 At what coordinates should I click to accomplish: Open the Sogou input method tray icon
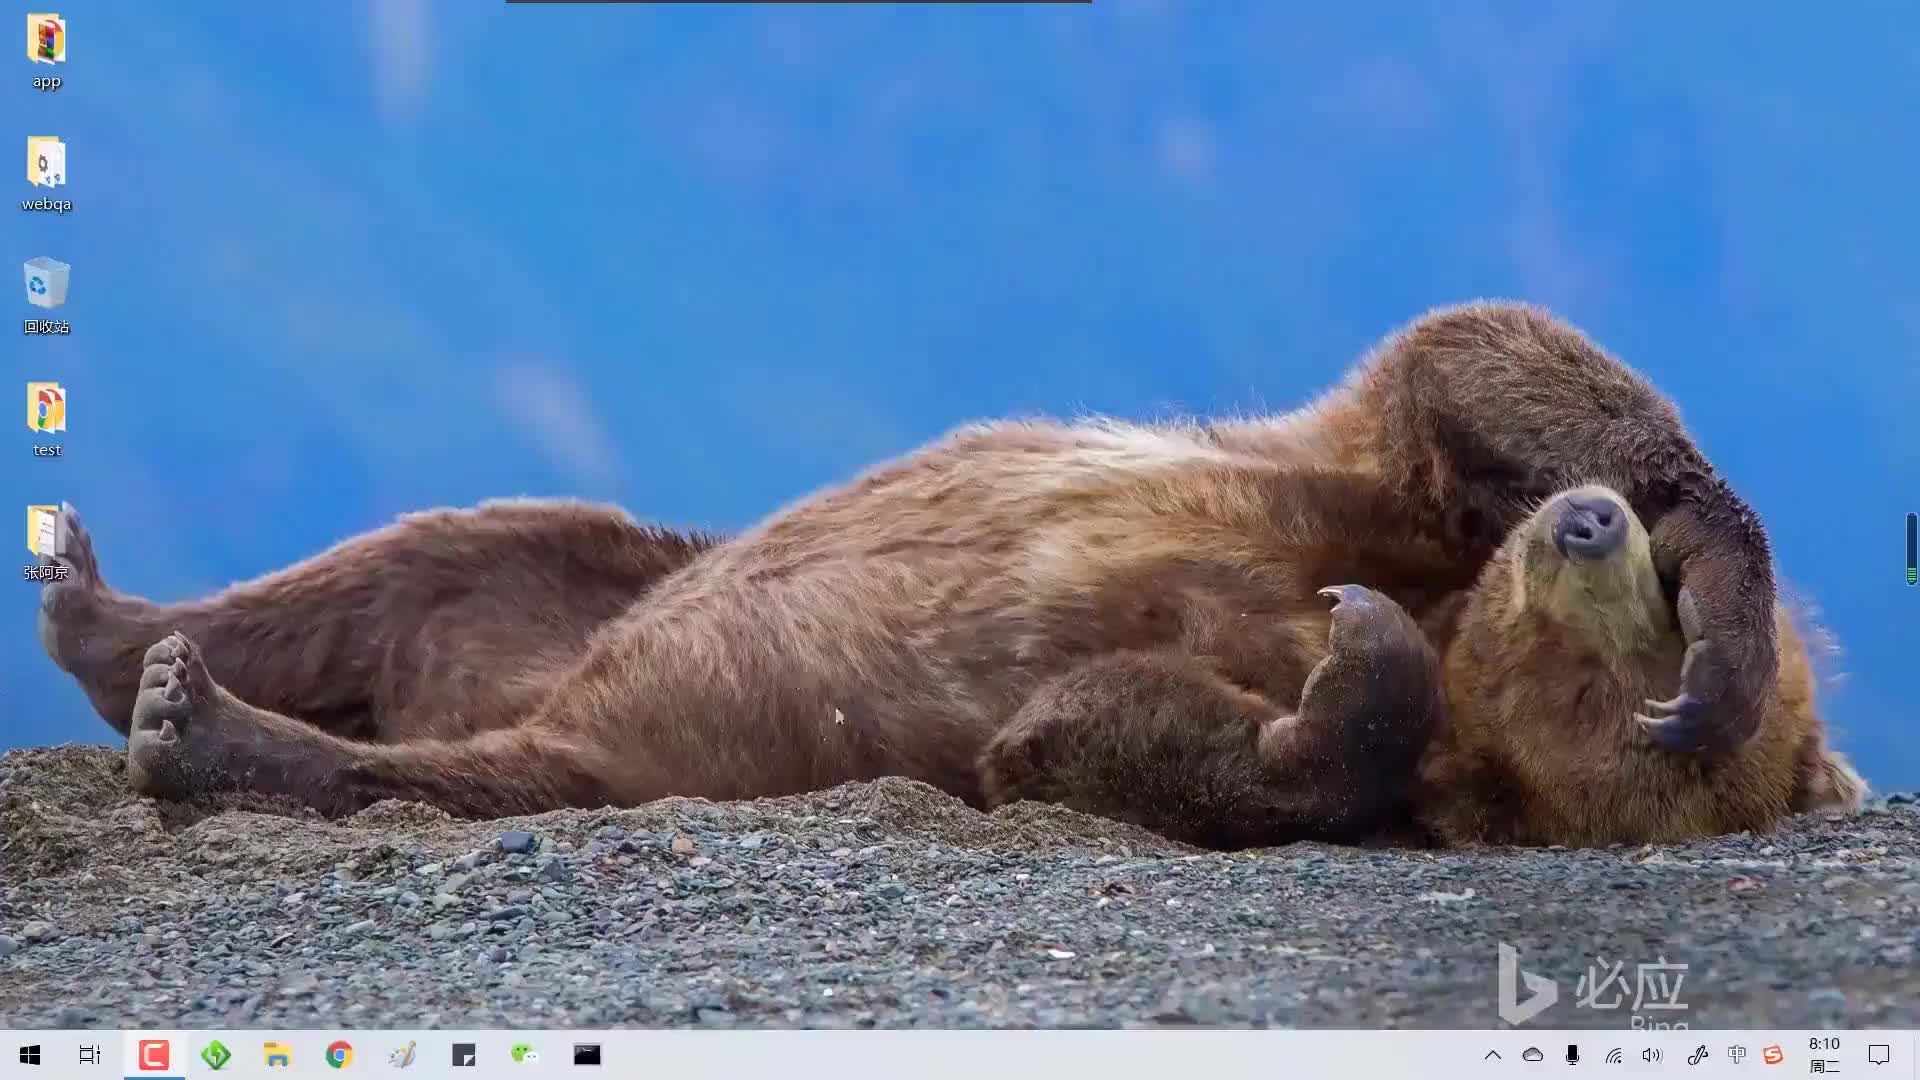click(x=1774, y=1055)
